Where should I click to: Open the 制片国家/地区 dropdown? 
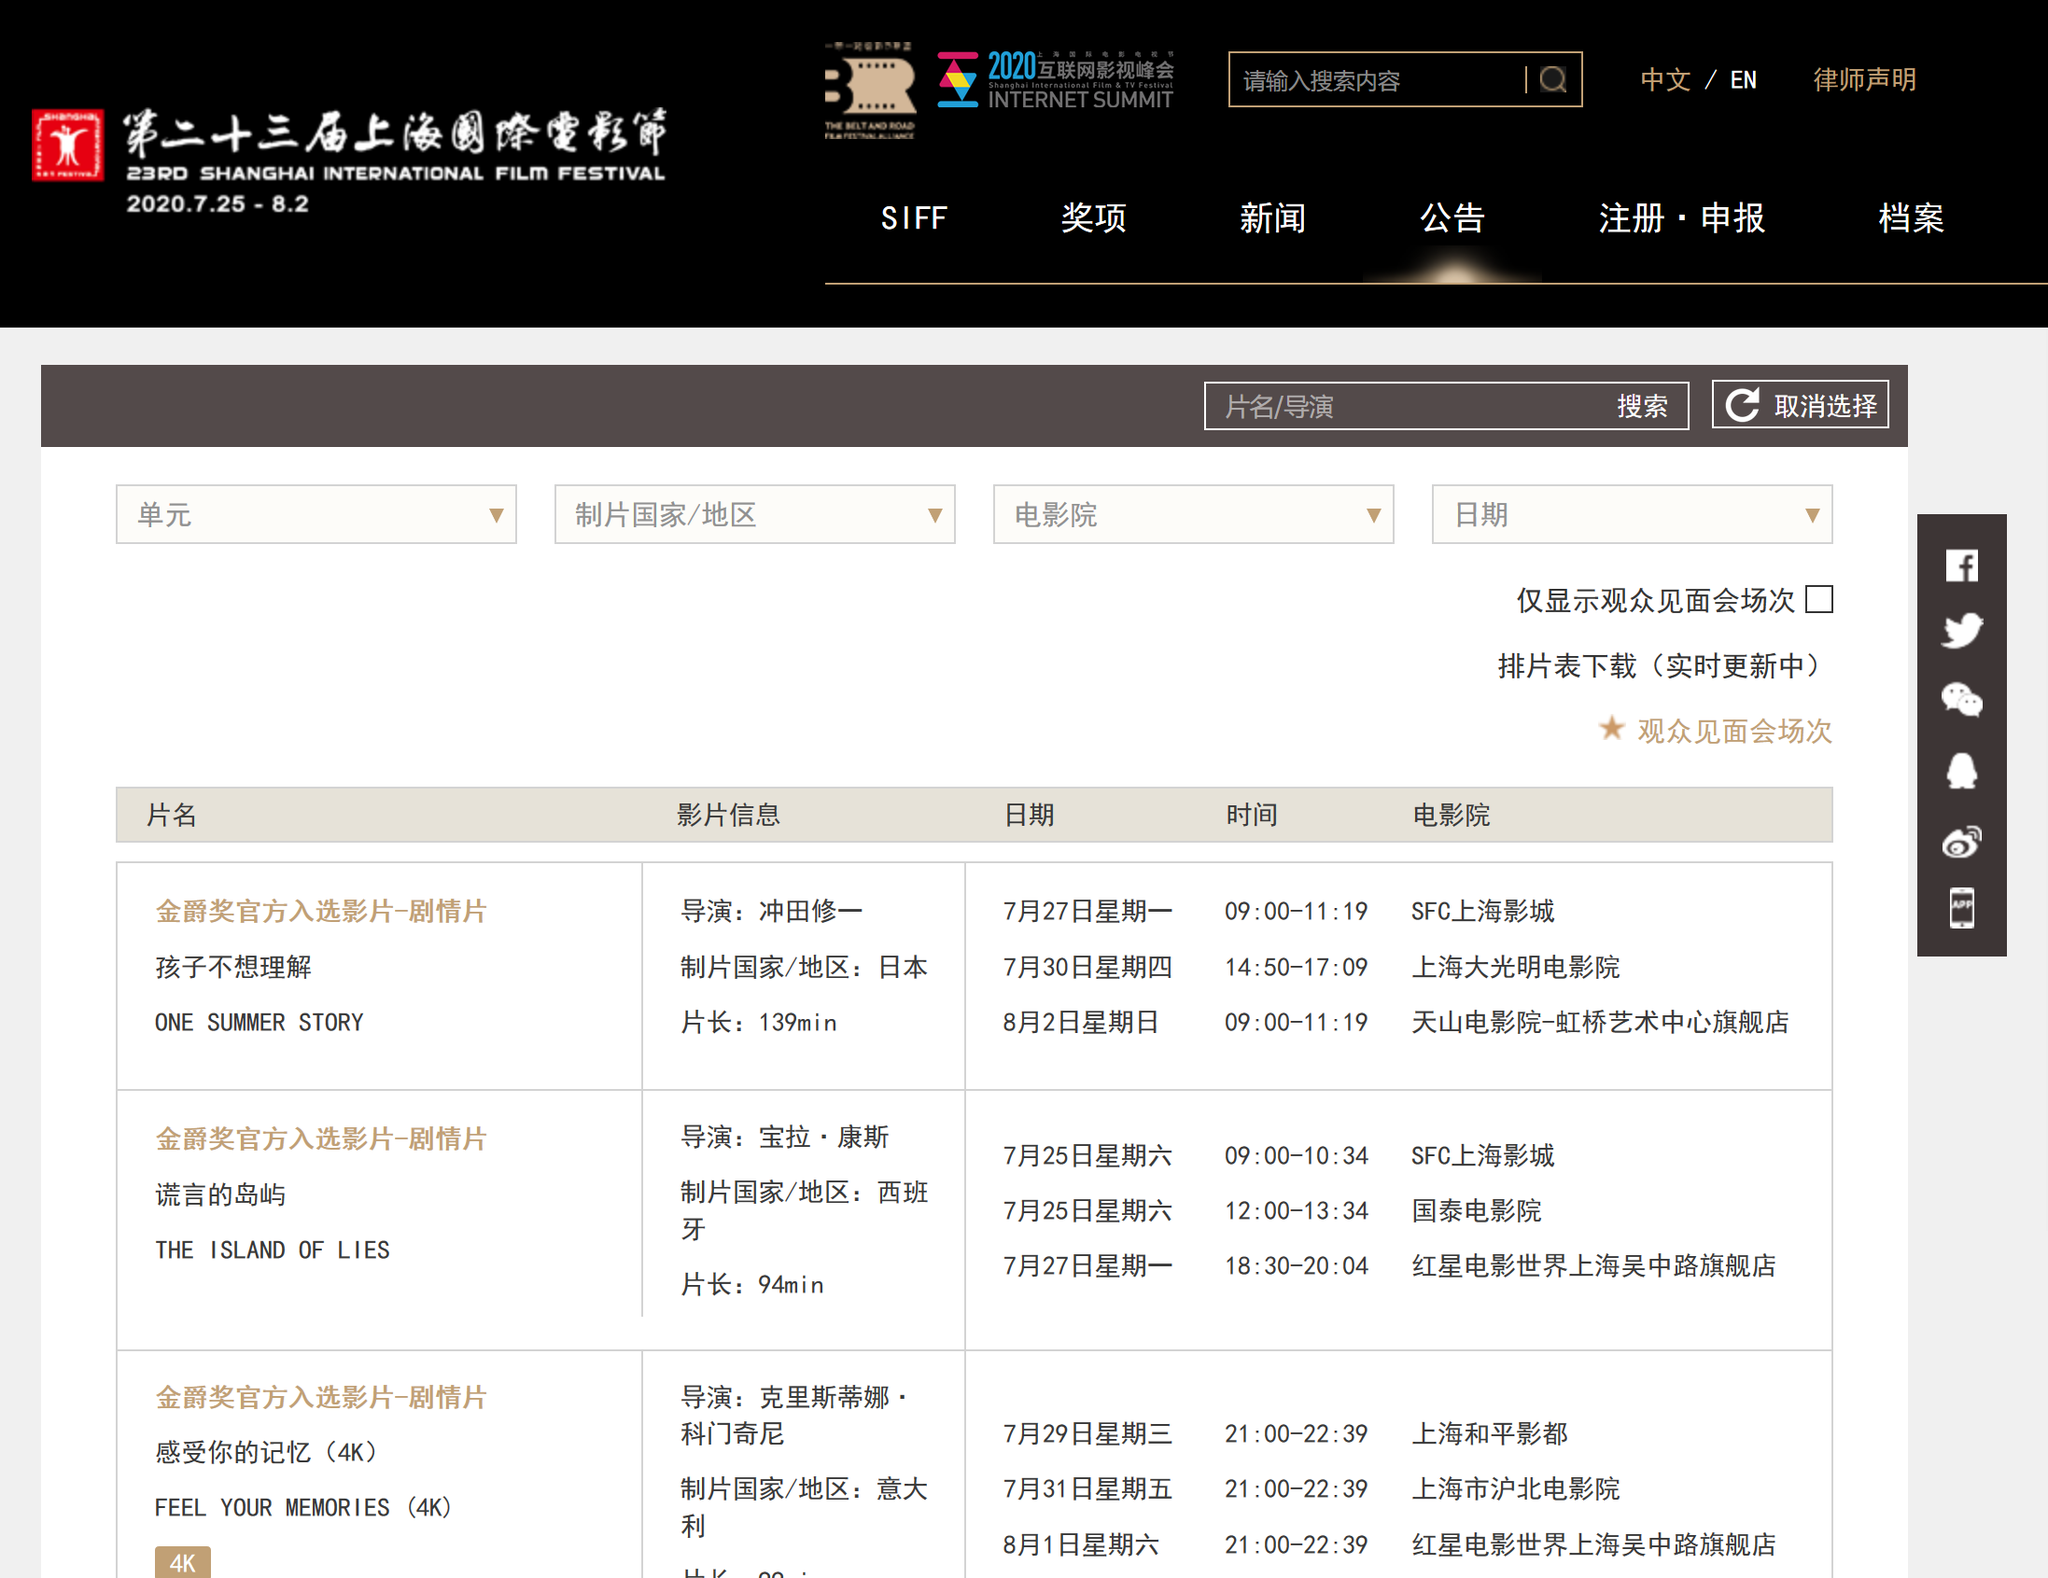pyautogui.click(x=754, y=515)
